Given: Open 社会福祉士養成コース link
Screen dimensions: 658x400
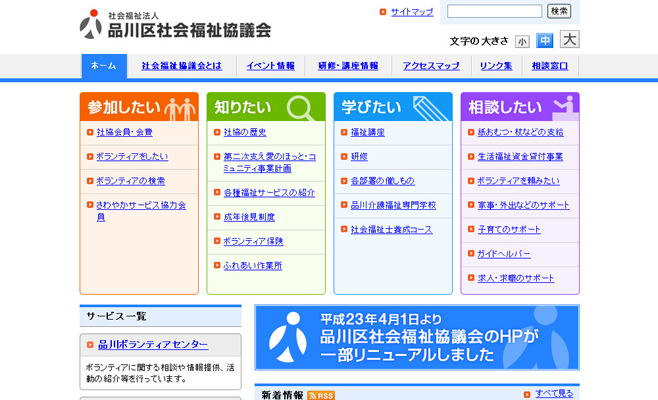Looking at the screenshot, I should [x=392, y=230].
